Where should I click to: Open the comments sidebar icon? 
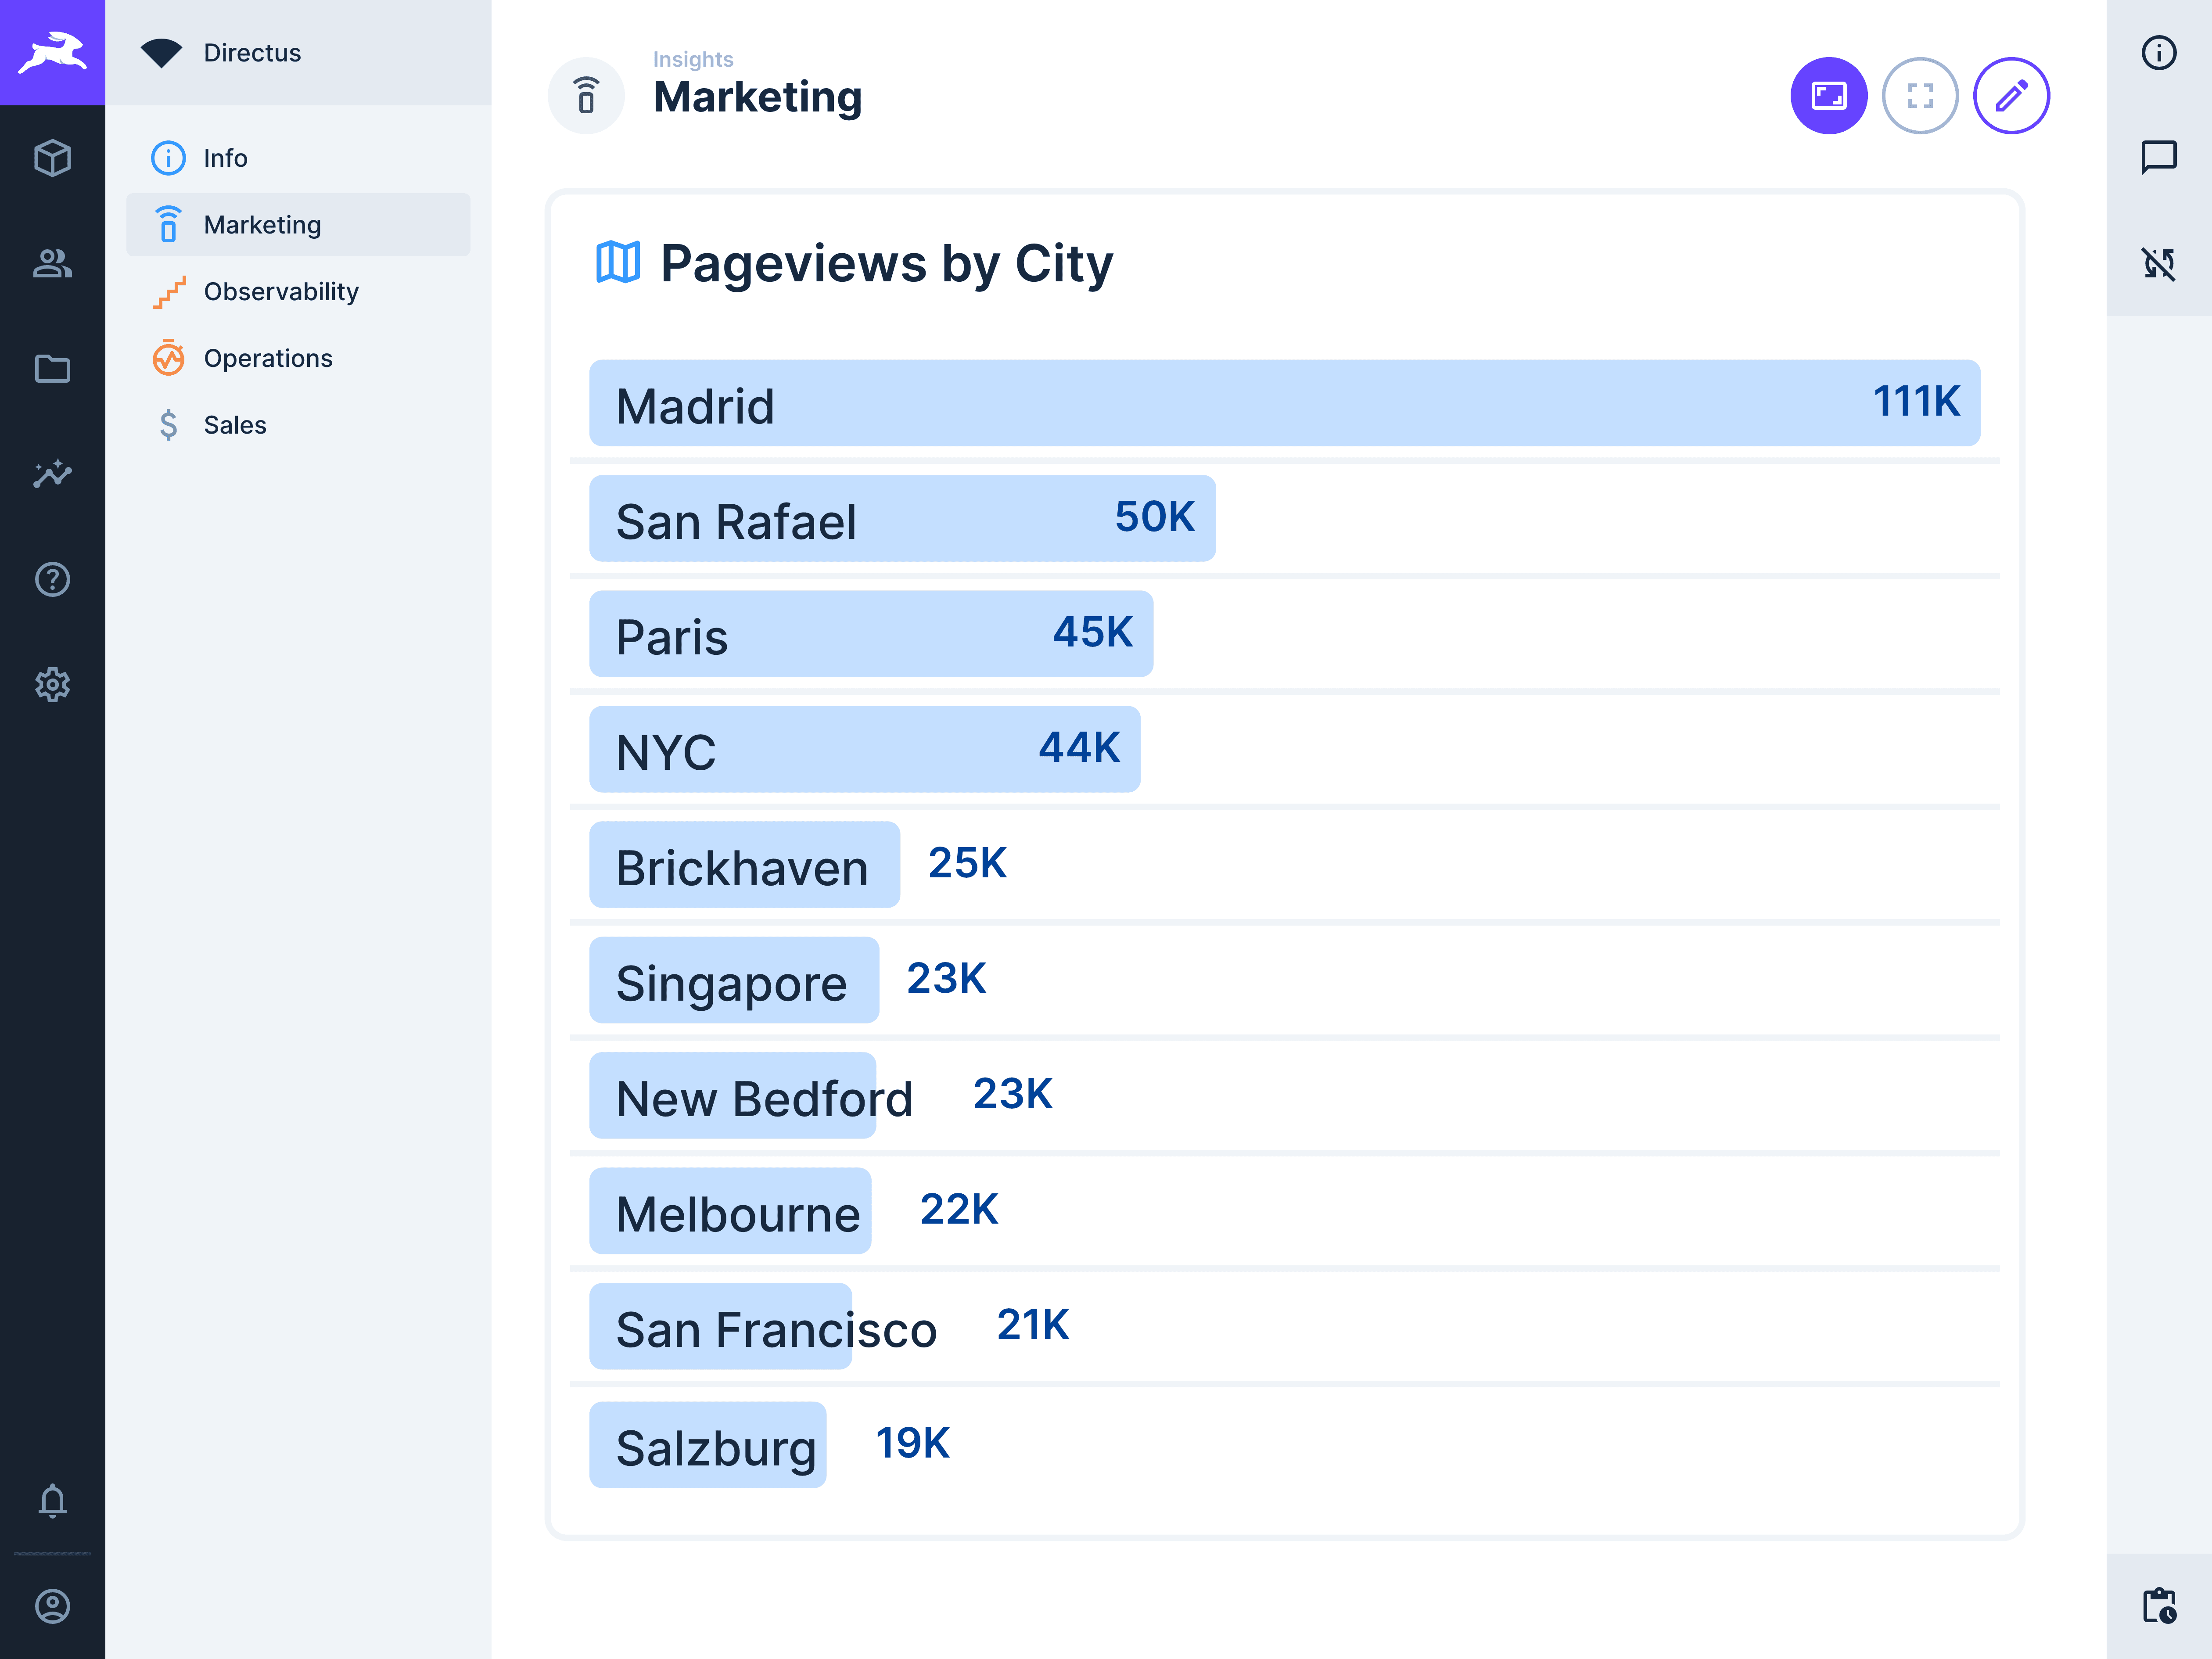coord(2159,158)
